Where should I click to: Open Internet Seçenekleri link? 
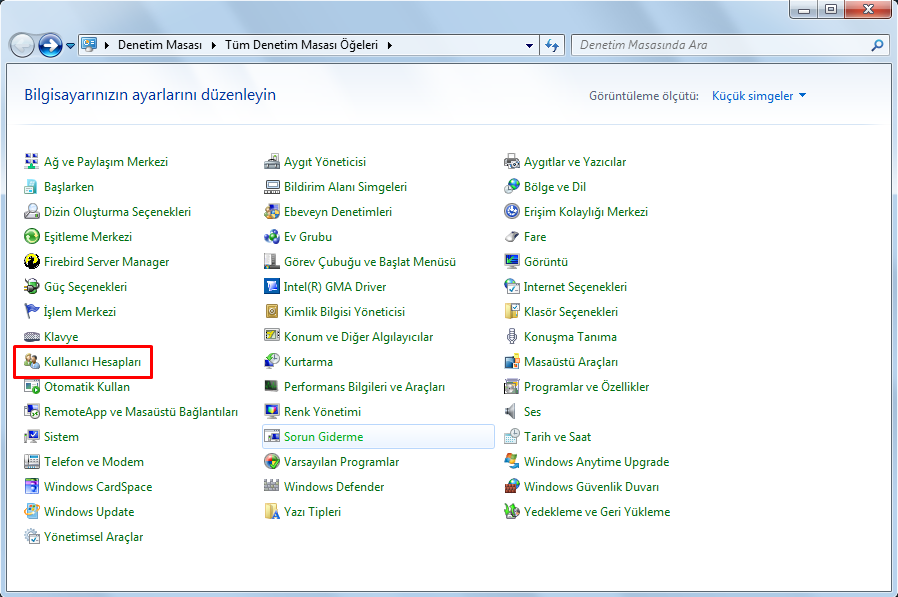point(575,287)
